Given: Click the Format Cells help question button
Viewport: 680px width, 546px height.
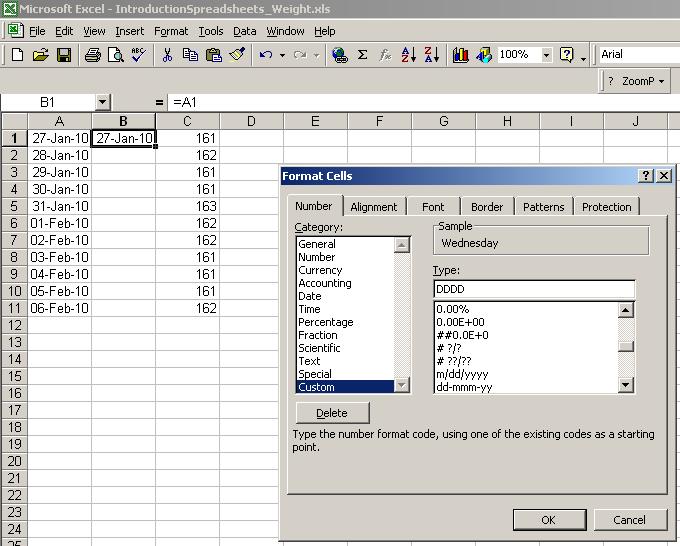Looking at the screenshot, I should (x=646, y=176).
